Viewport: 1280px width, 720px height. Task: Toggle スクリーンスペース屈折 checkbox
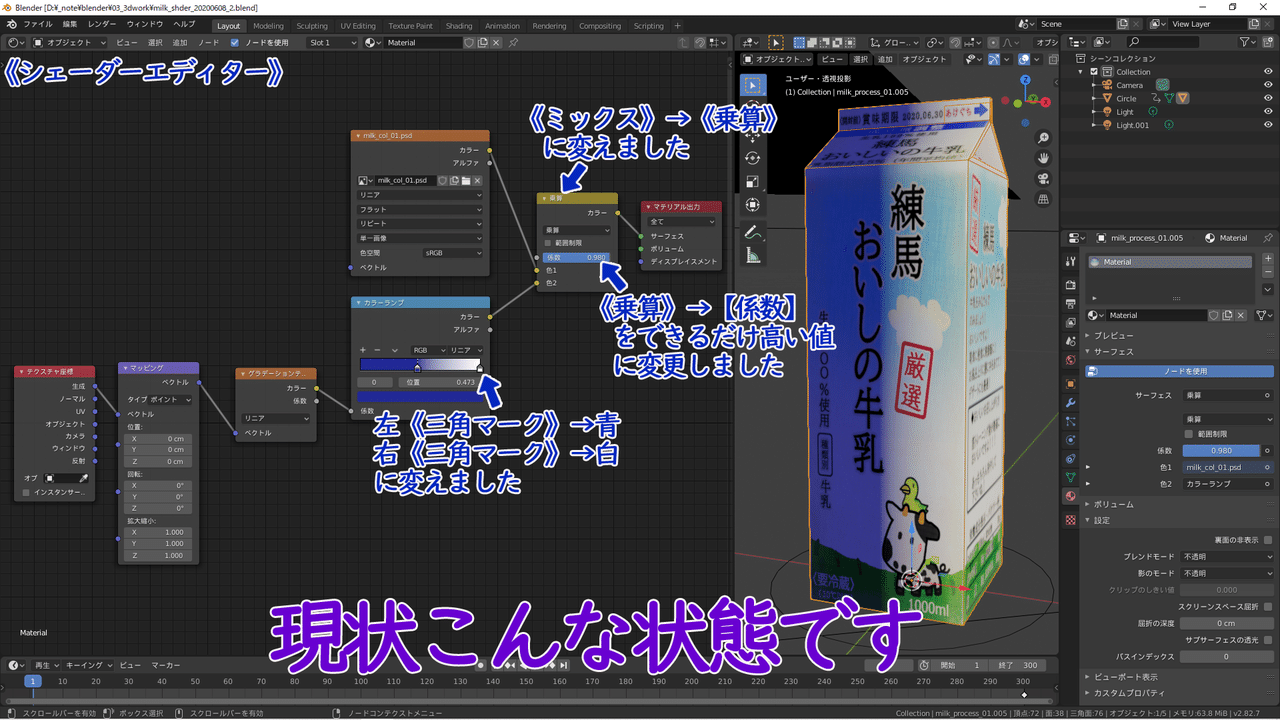[x=1268, y=607]
